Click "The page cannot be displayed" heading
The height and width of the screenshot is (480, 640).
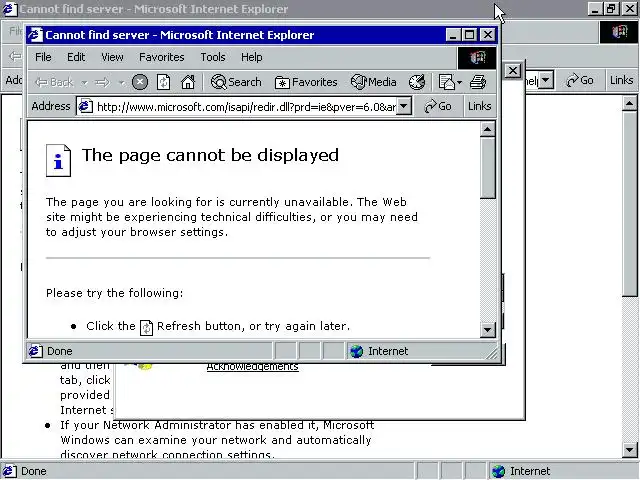pyautogui.click(x=210, y=155)
